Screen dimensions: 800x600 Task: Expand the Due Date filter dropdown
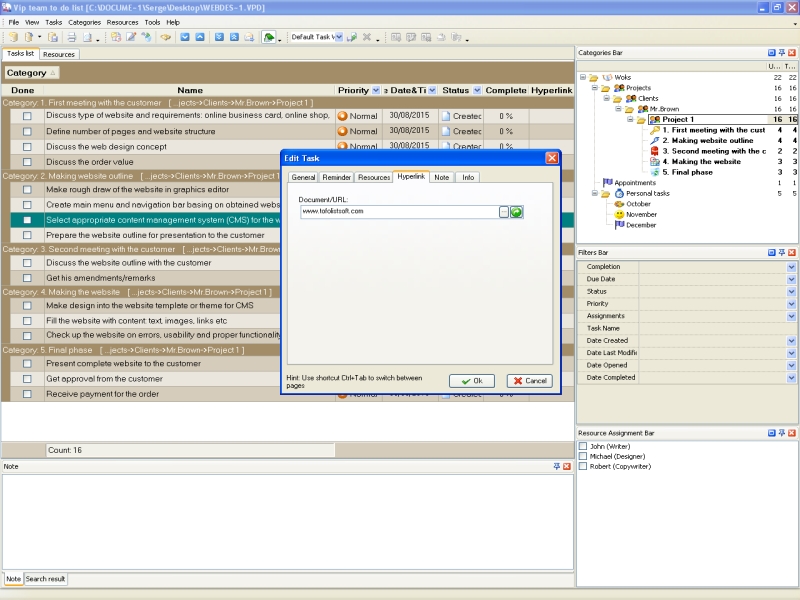coord(791,280)
